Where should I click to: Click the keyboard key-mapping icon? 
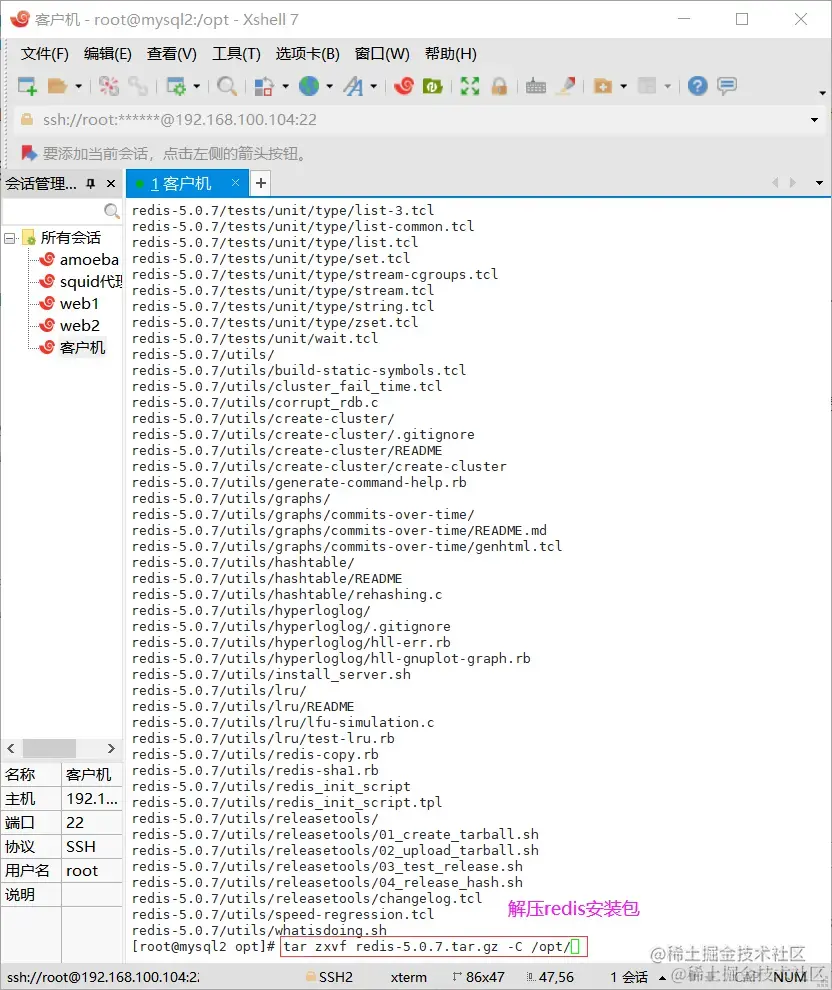(x=536, y=86)
